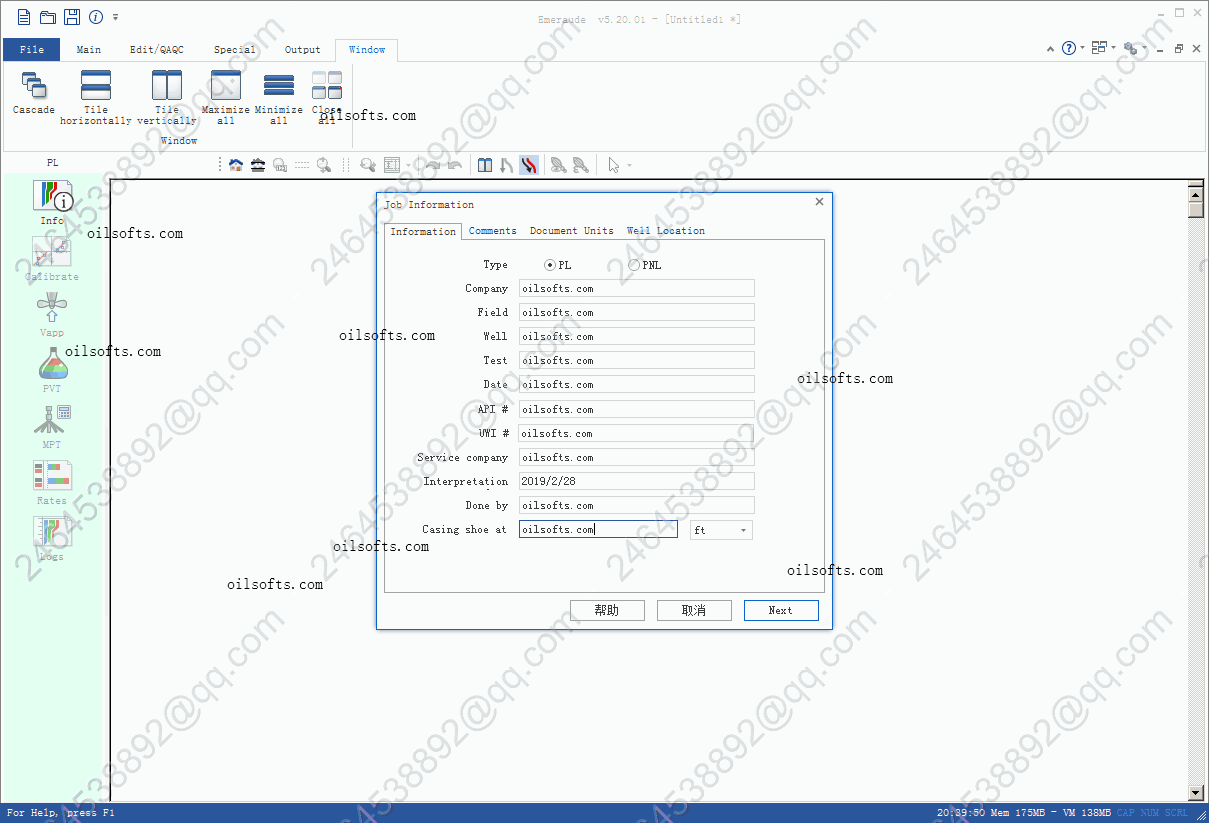Open the gears settings dropdown arrow
This screenshot has width=1209, height=823.
[x=1144, y=48]
